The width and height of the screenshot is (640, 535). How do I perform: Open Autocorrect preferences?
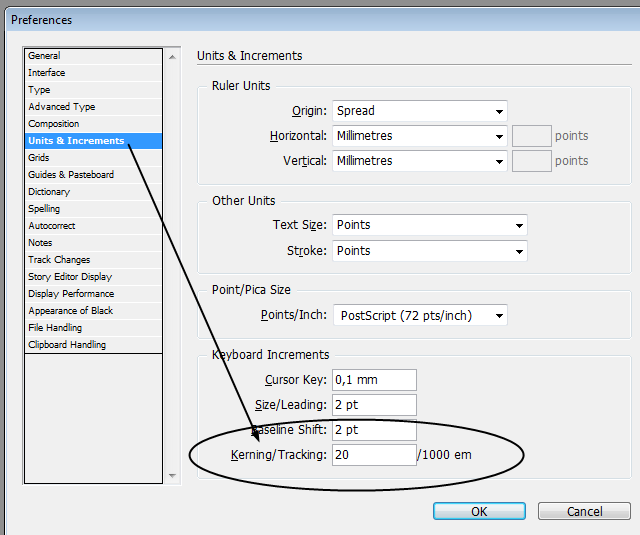(93, 226)
